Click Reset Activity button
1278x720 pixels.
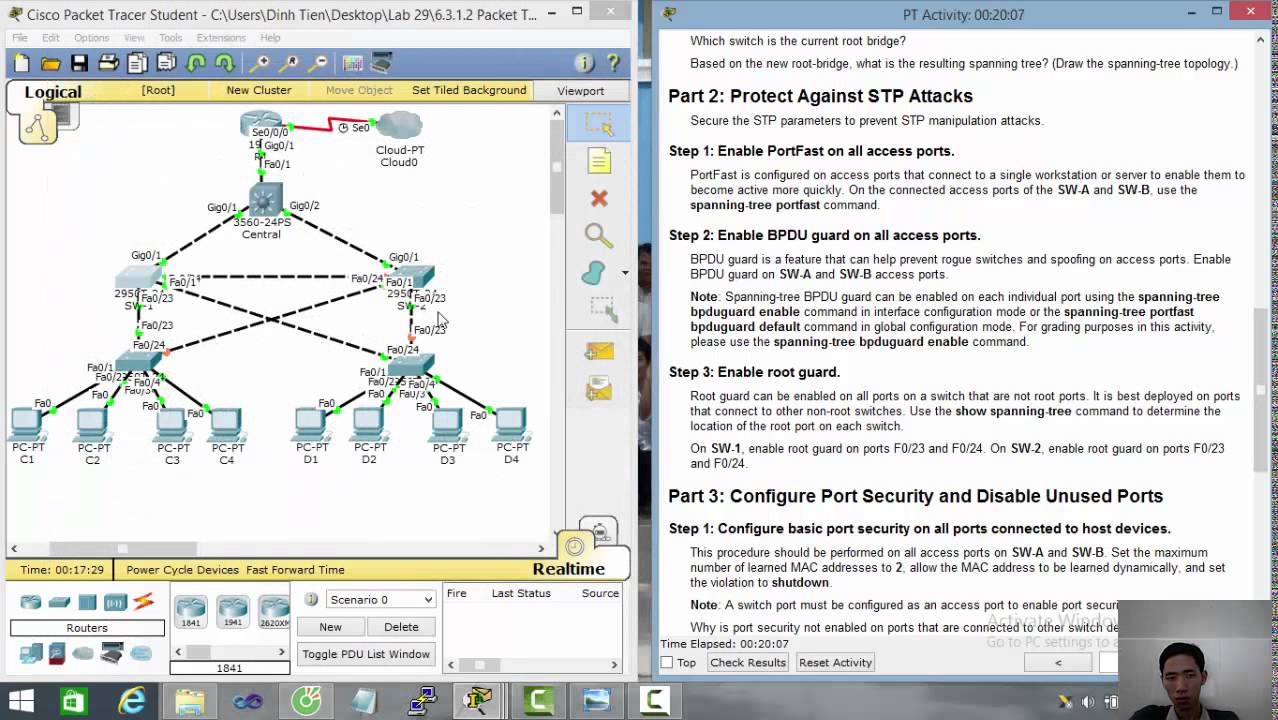[836, 663]
